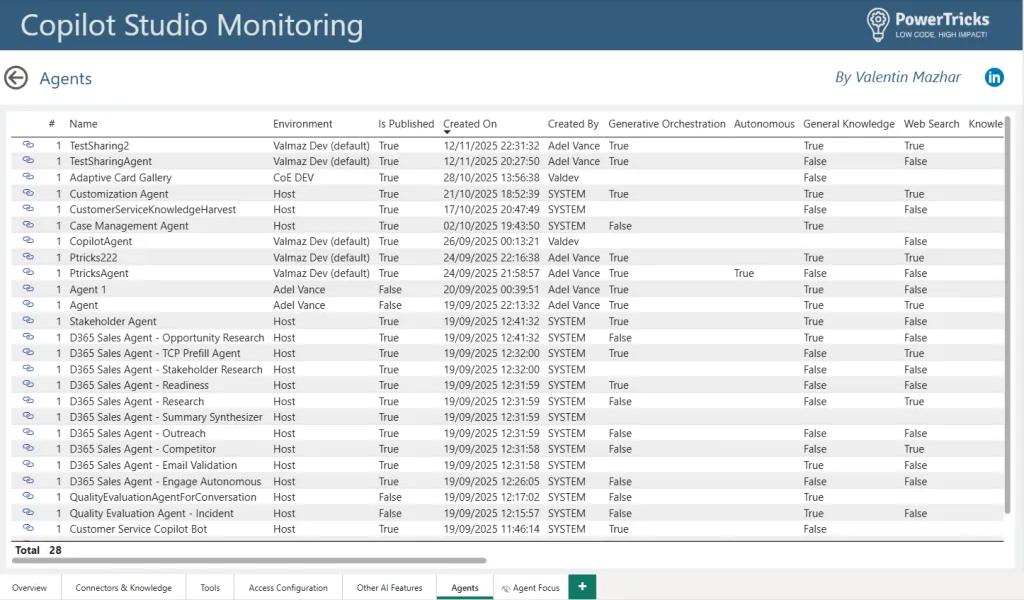Sort by Is Published column header
Viewport: 1024px width, 600px height.
pyautogui.click(x=406, y=123)
